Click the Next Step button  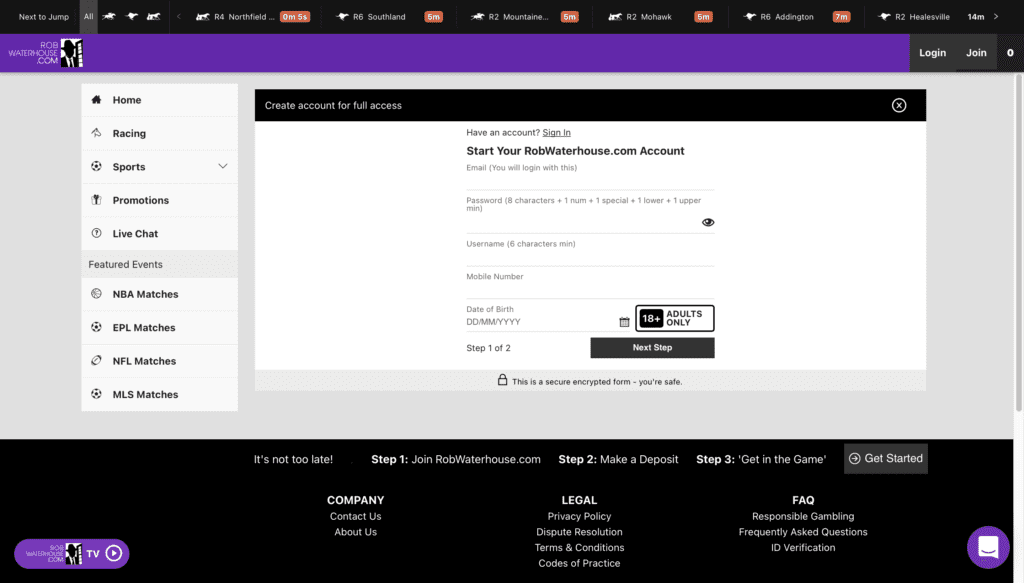[652, 348]
